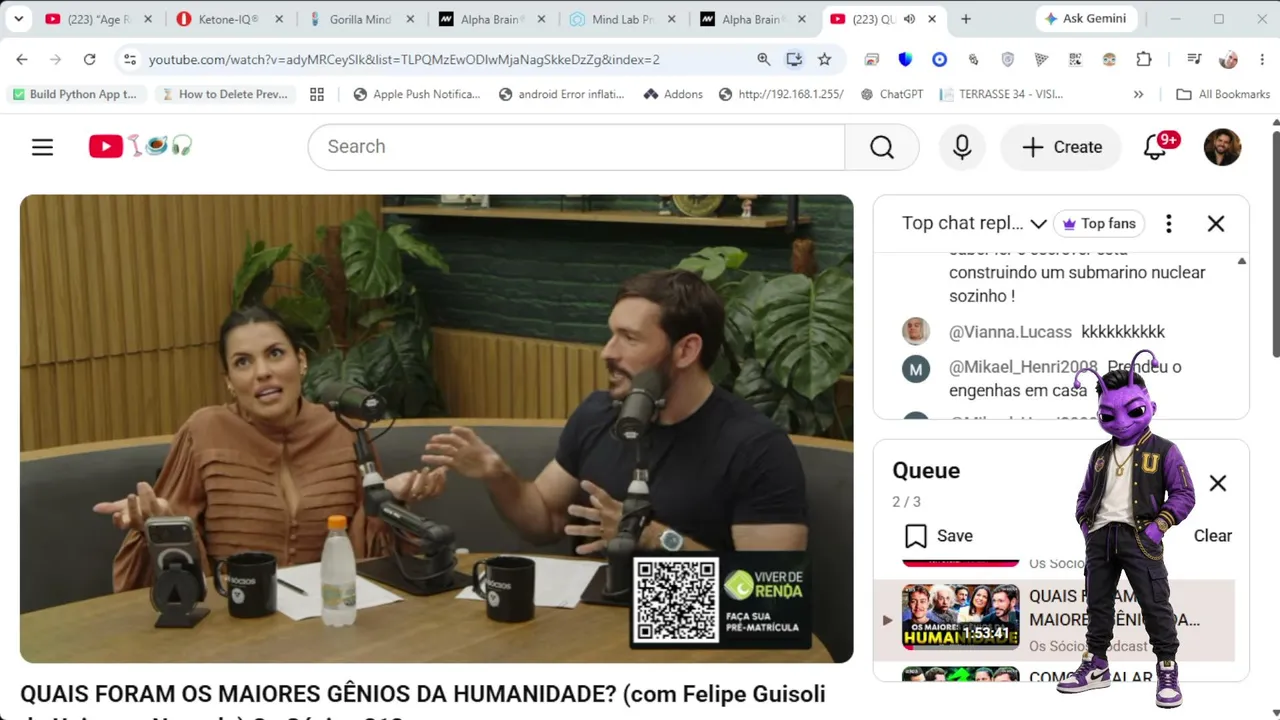Open the All Bookmarks folder

point(1222,94)
